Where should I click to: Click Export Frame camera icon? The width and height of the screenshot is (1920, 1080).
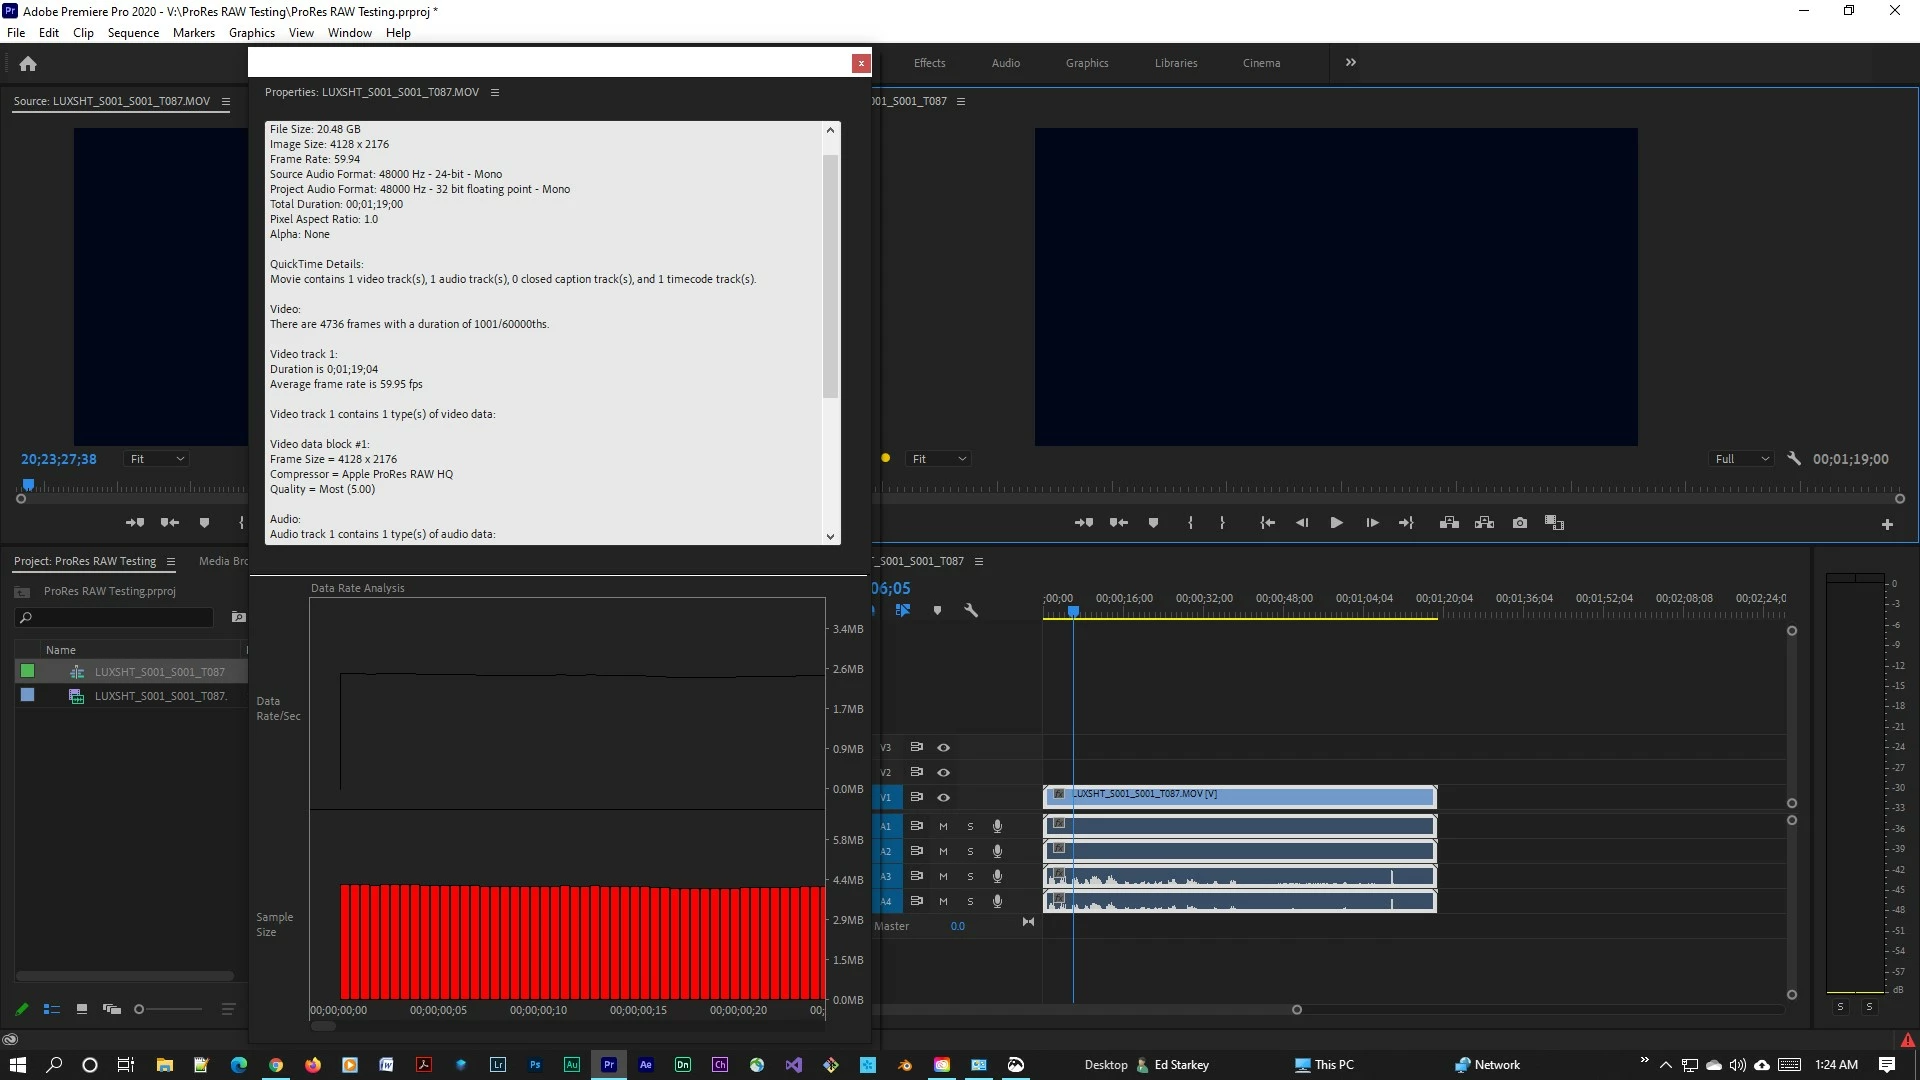[x=1519, y=523]
